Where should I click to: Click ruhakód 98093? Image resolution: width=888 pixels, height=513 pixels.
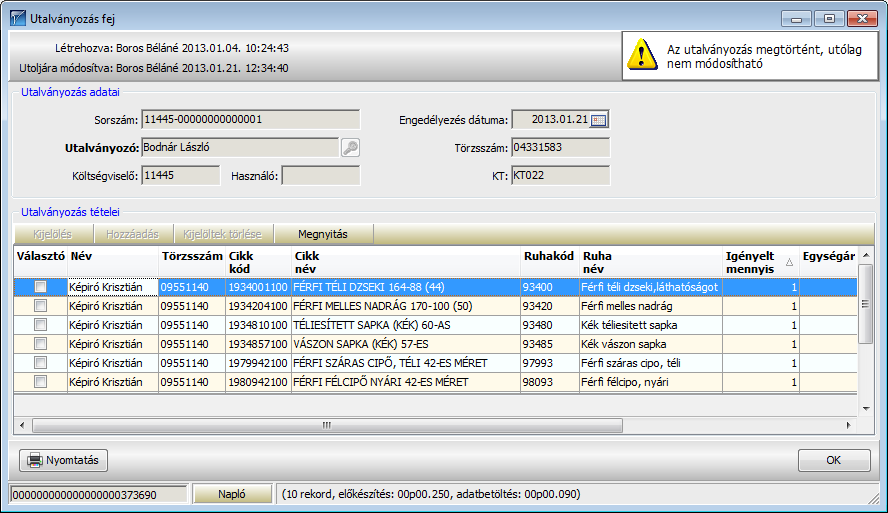(550, 382)
